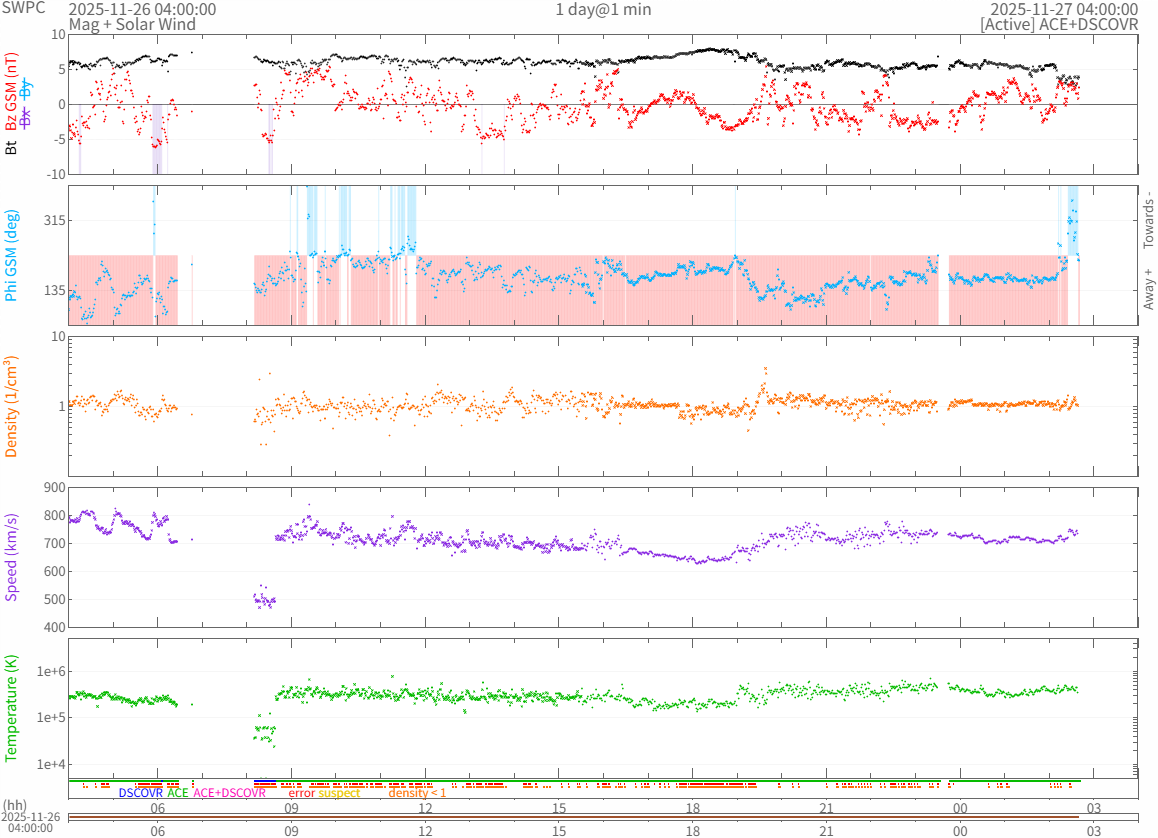The width and height of the screenshot is (1158, 838).
Task: Click the yellow 'suspect' legend entry
Action: pyautogui.click(x=339, y=793)
